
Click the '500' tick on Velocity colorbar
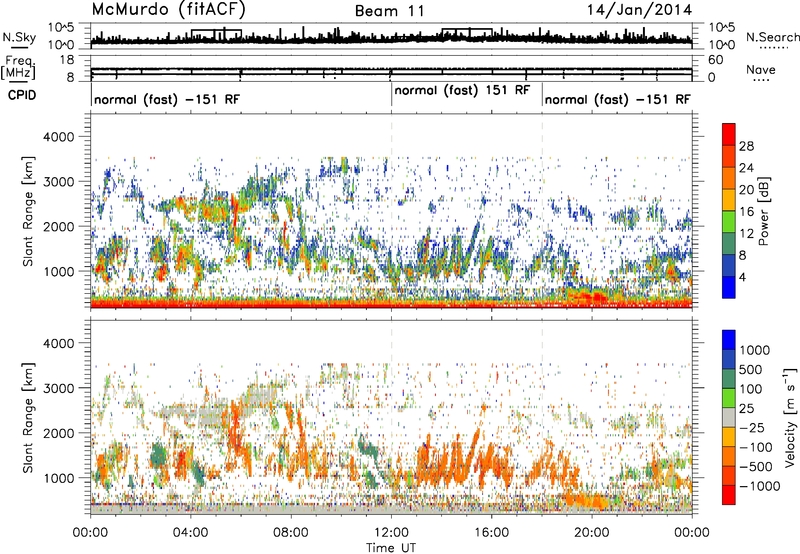point(751,370)
